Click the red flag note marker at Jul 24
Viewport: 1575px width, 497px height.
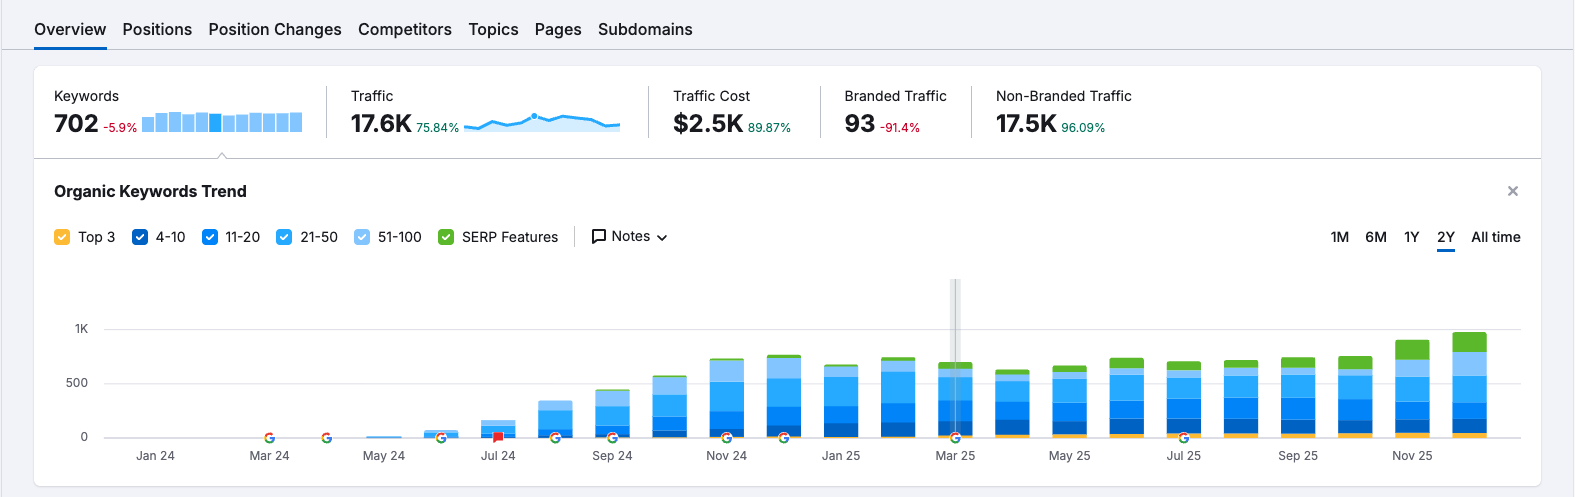[x=498, y=438]
